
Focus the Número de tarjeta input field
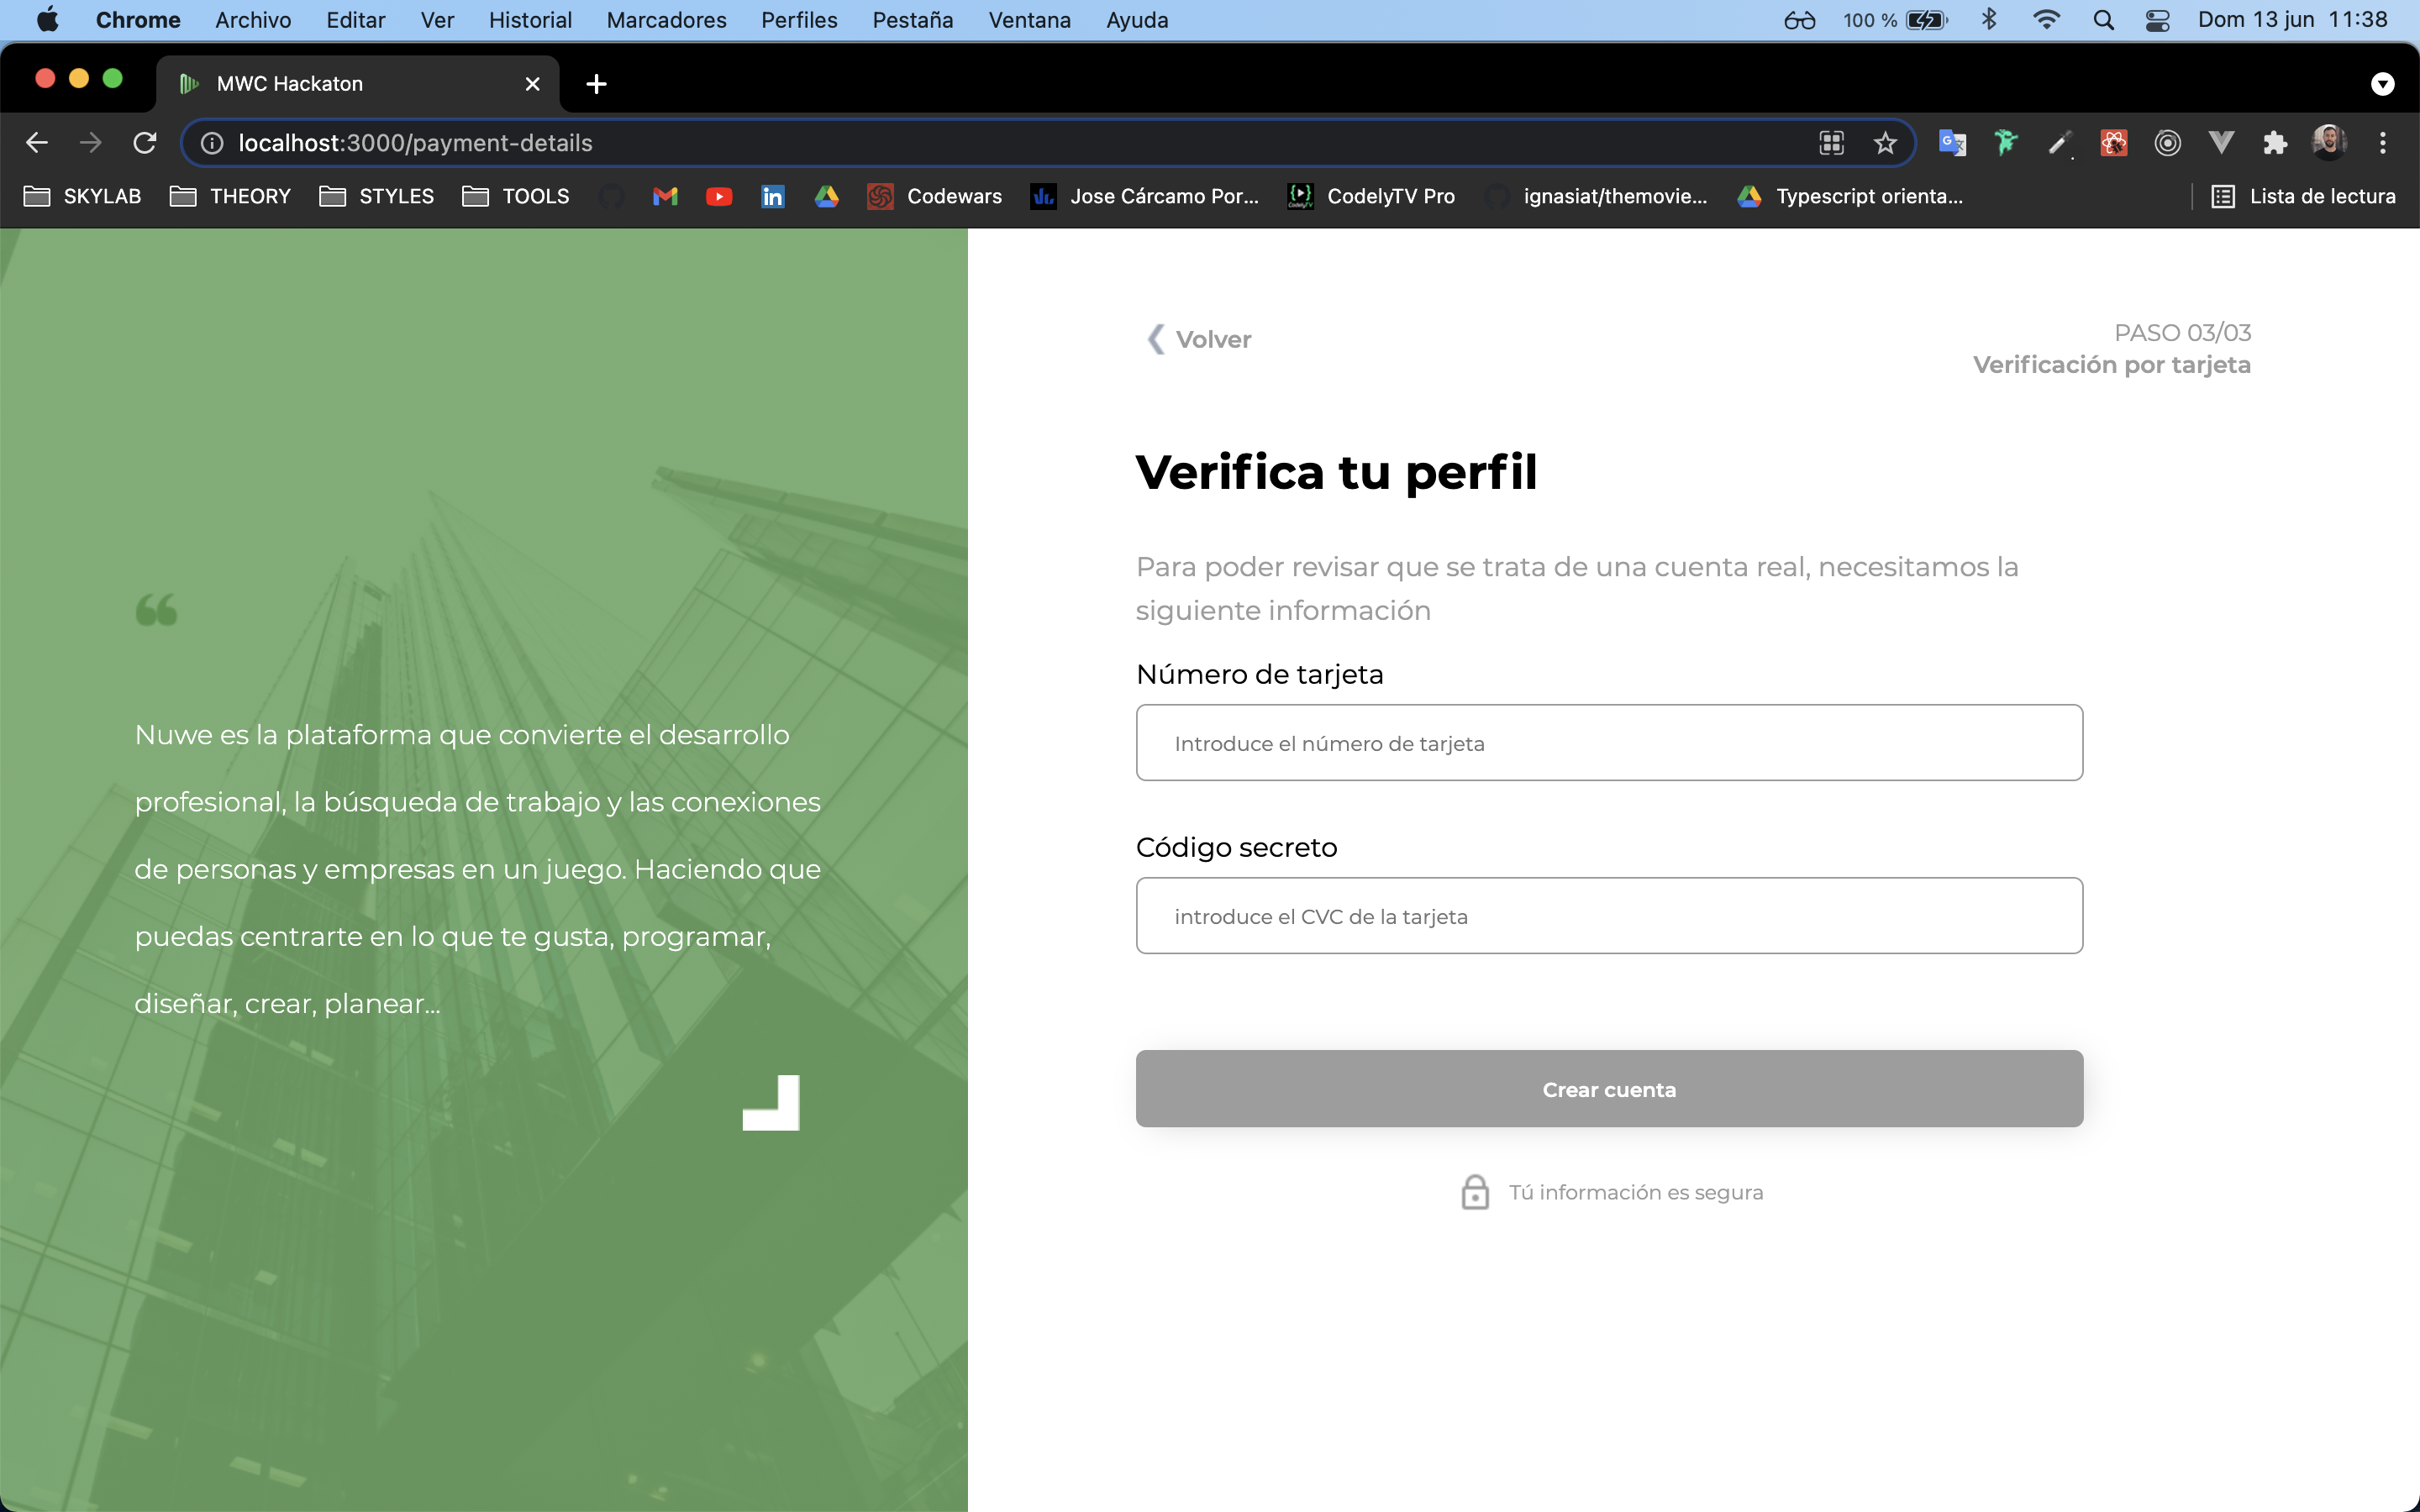[x=1608, y=743]
